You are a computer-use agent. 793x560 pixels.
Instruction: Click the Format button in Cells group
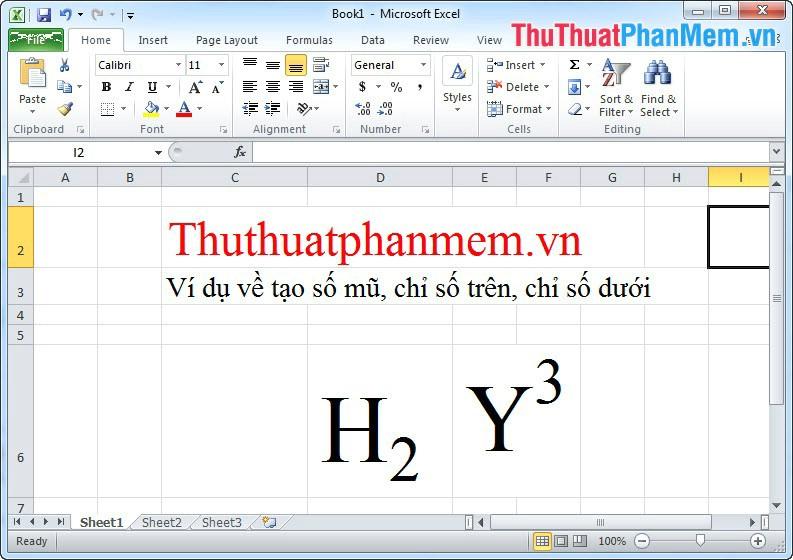pos(519,109)
